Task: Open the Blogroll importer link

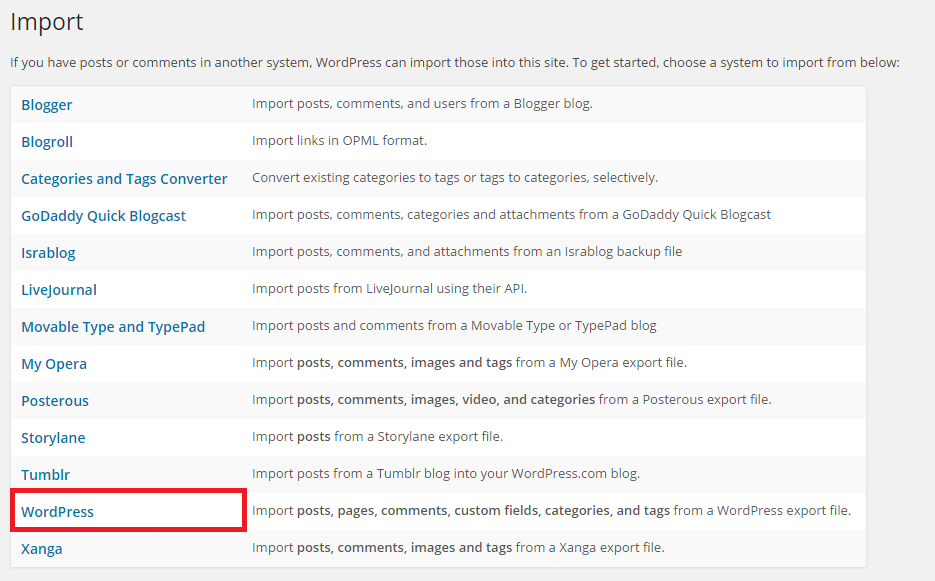Action: pyautogui.click(x=47, y=142)
